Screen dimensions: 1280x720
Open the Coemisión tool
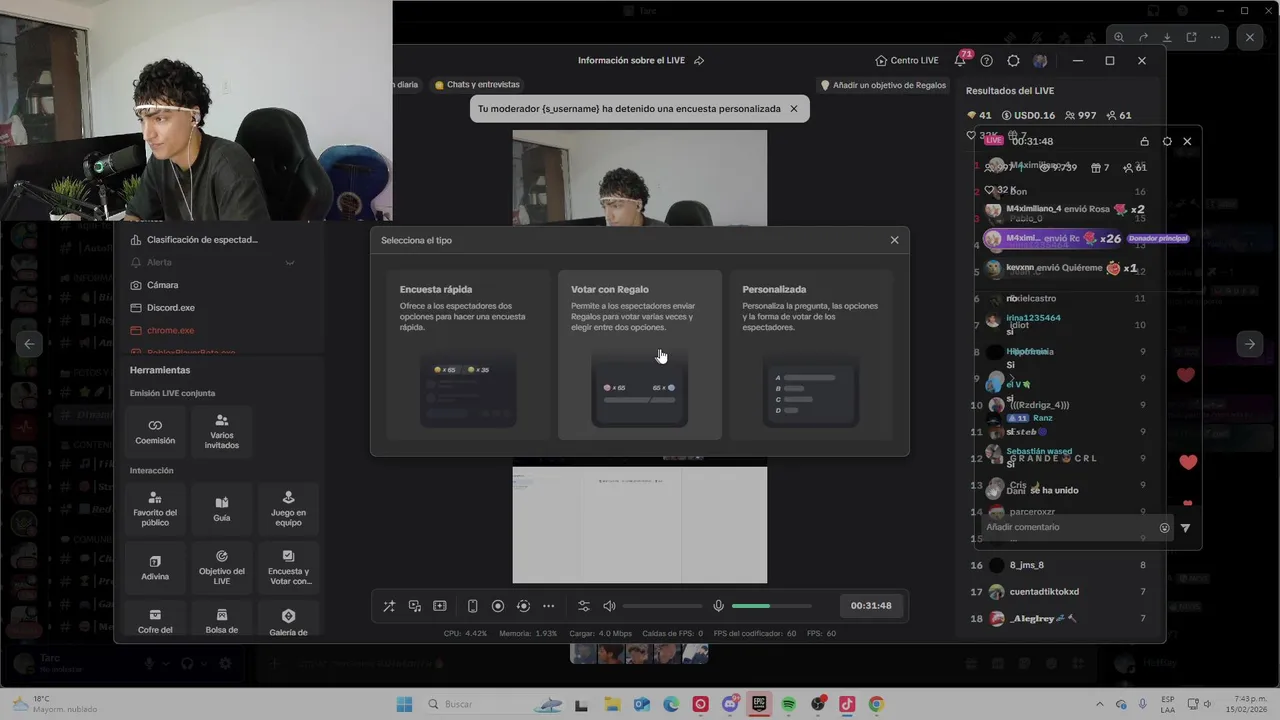tap(155, 431)
